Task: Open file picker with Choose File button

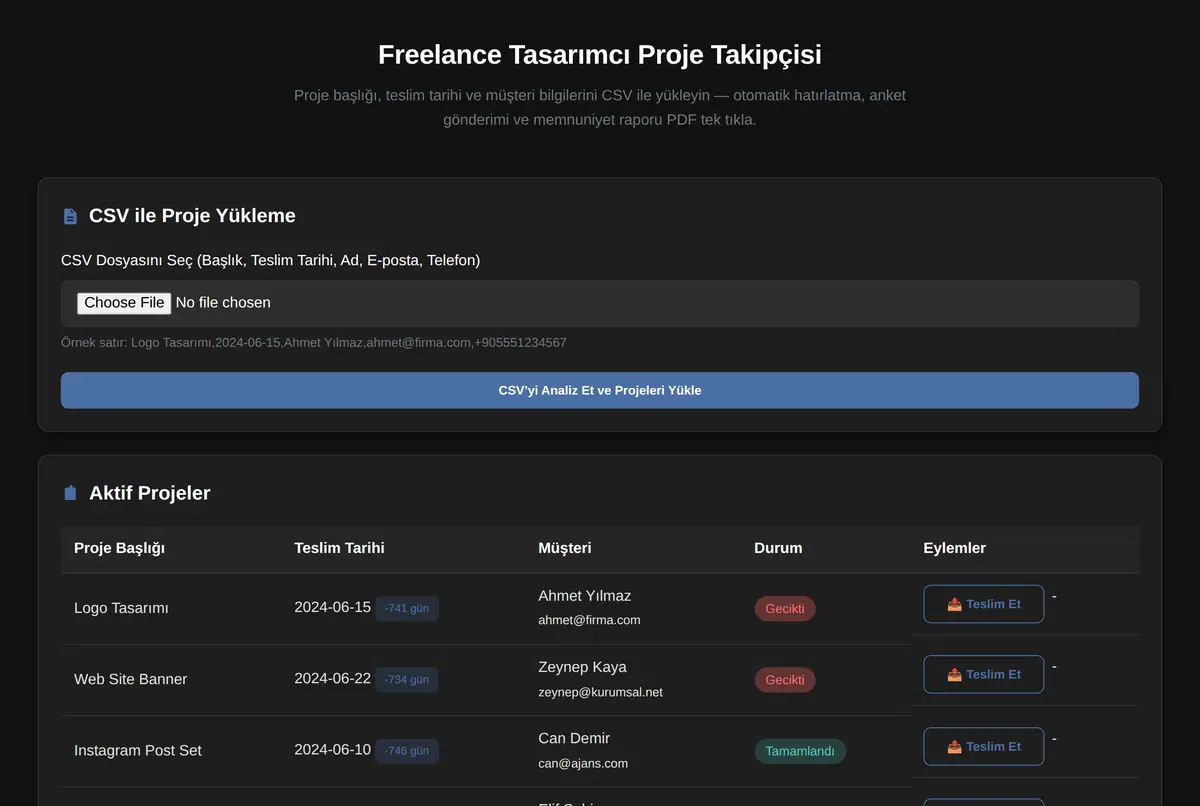Action: pos(124,303)
